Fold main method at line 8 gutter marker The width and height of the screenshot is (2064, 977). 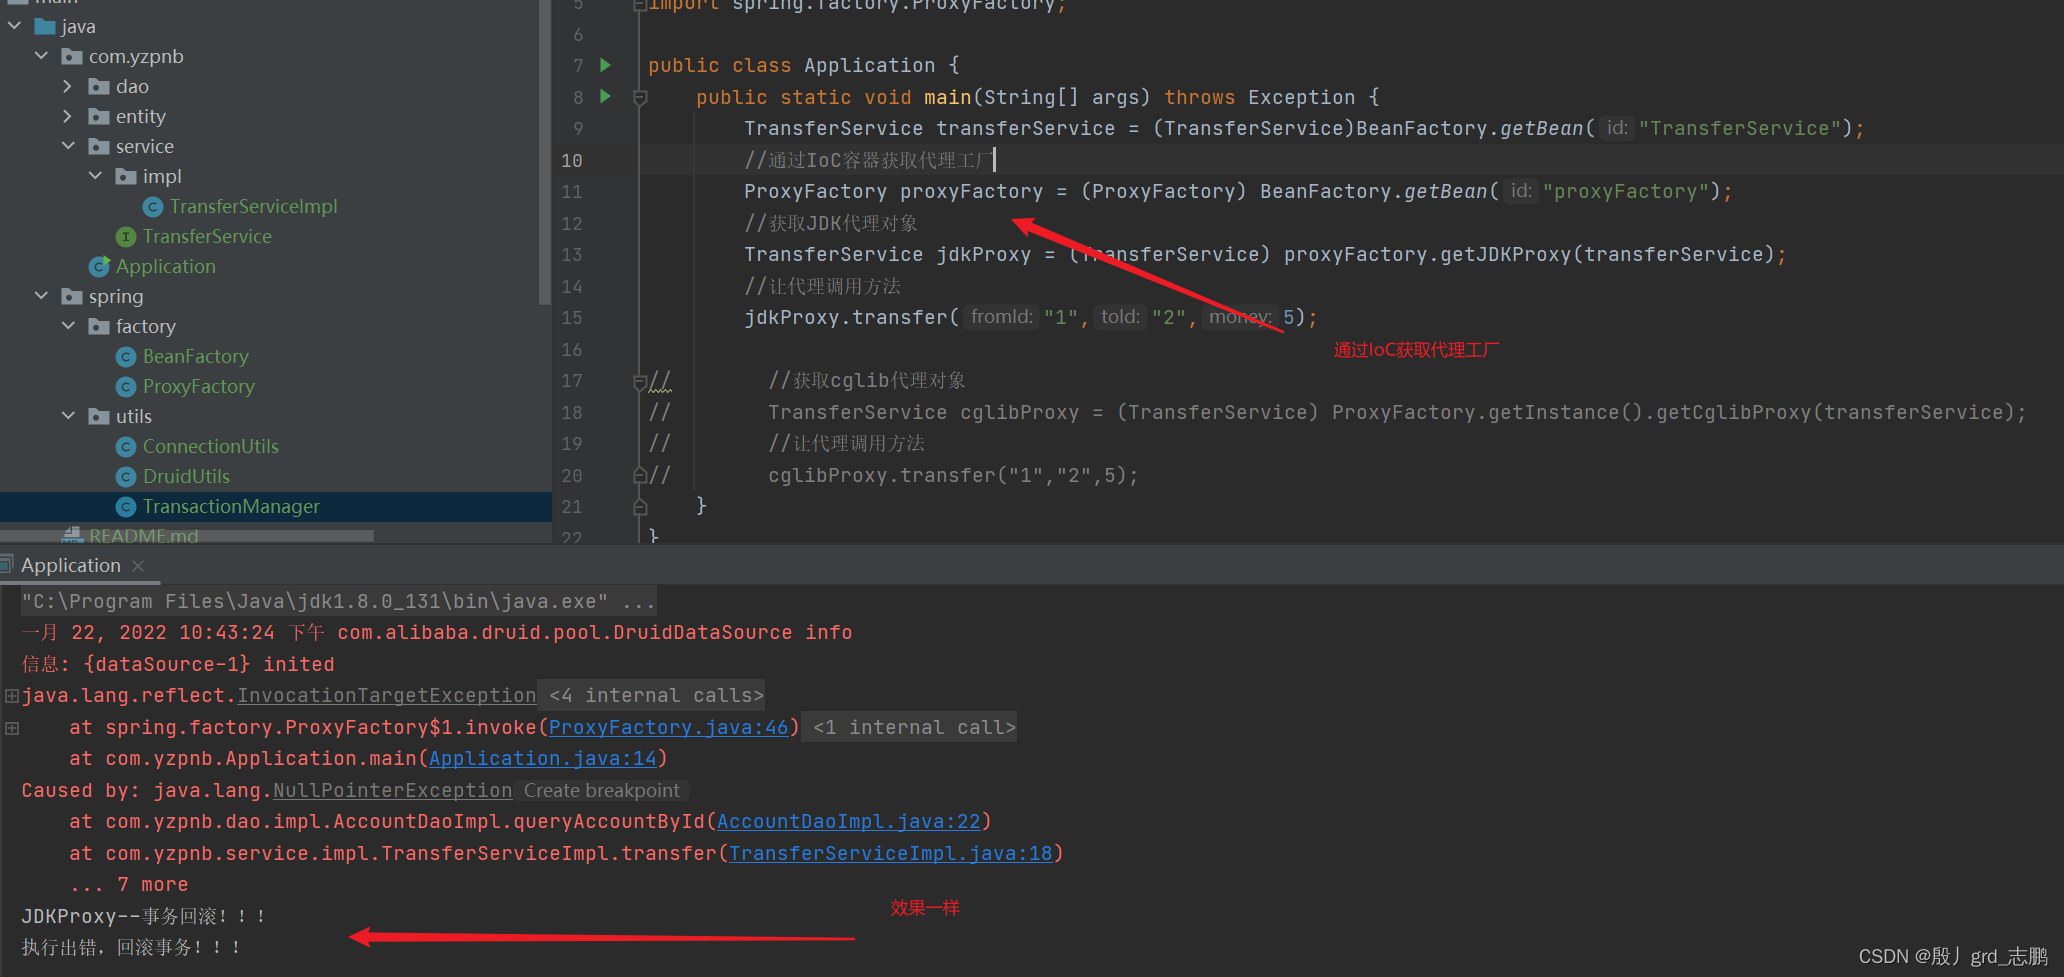[x=640, y=97]
